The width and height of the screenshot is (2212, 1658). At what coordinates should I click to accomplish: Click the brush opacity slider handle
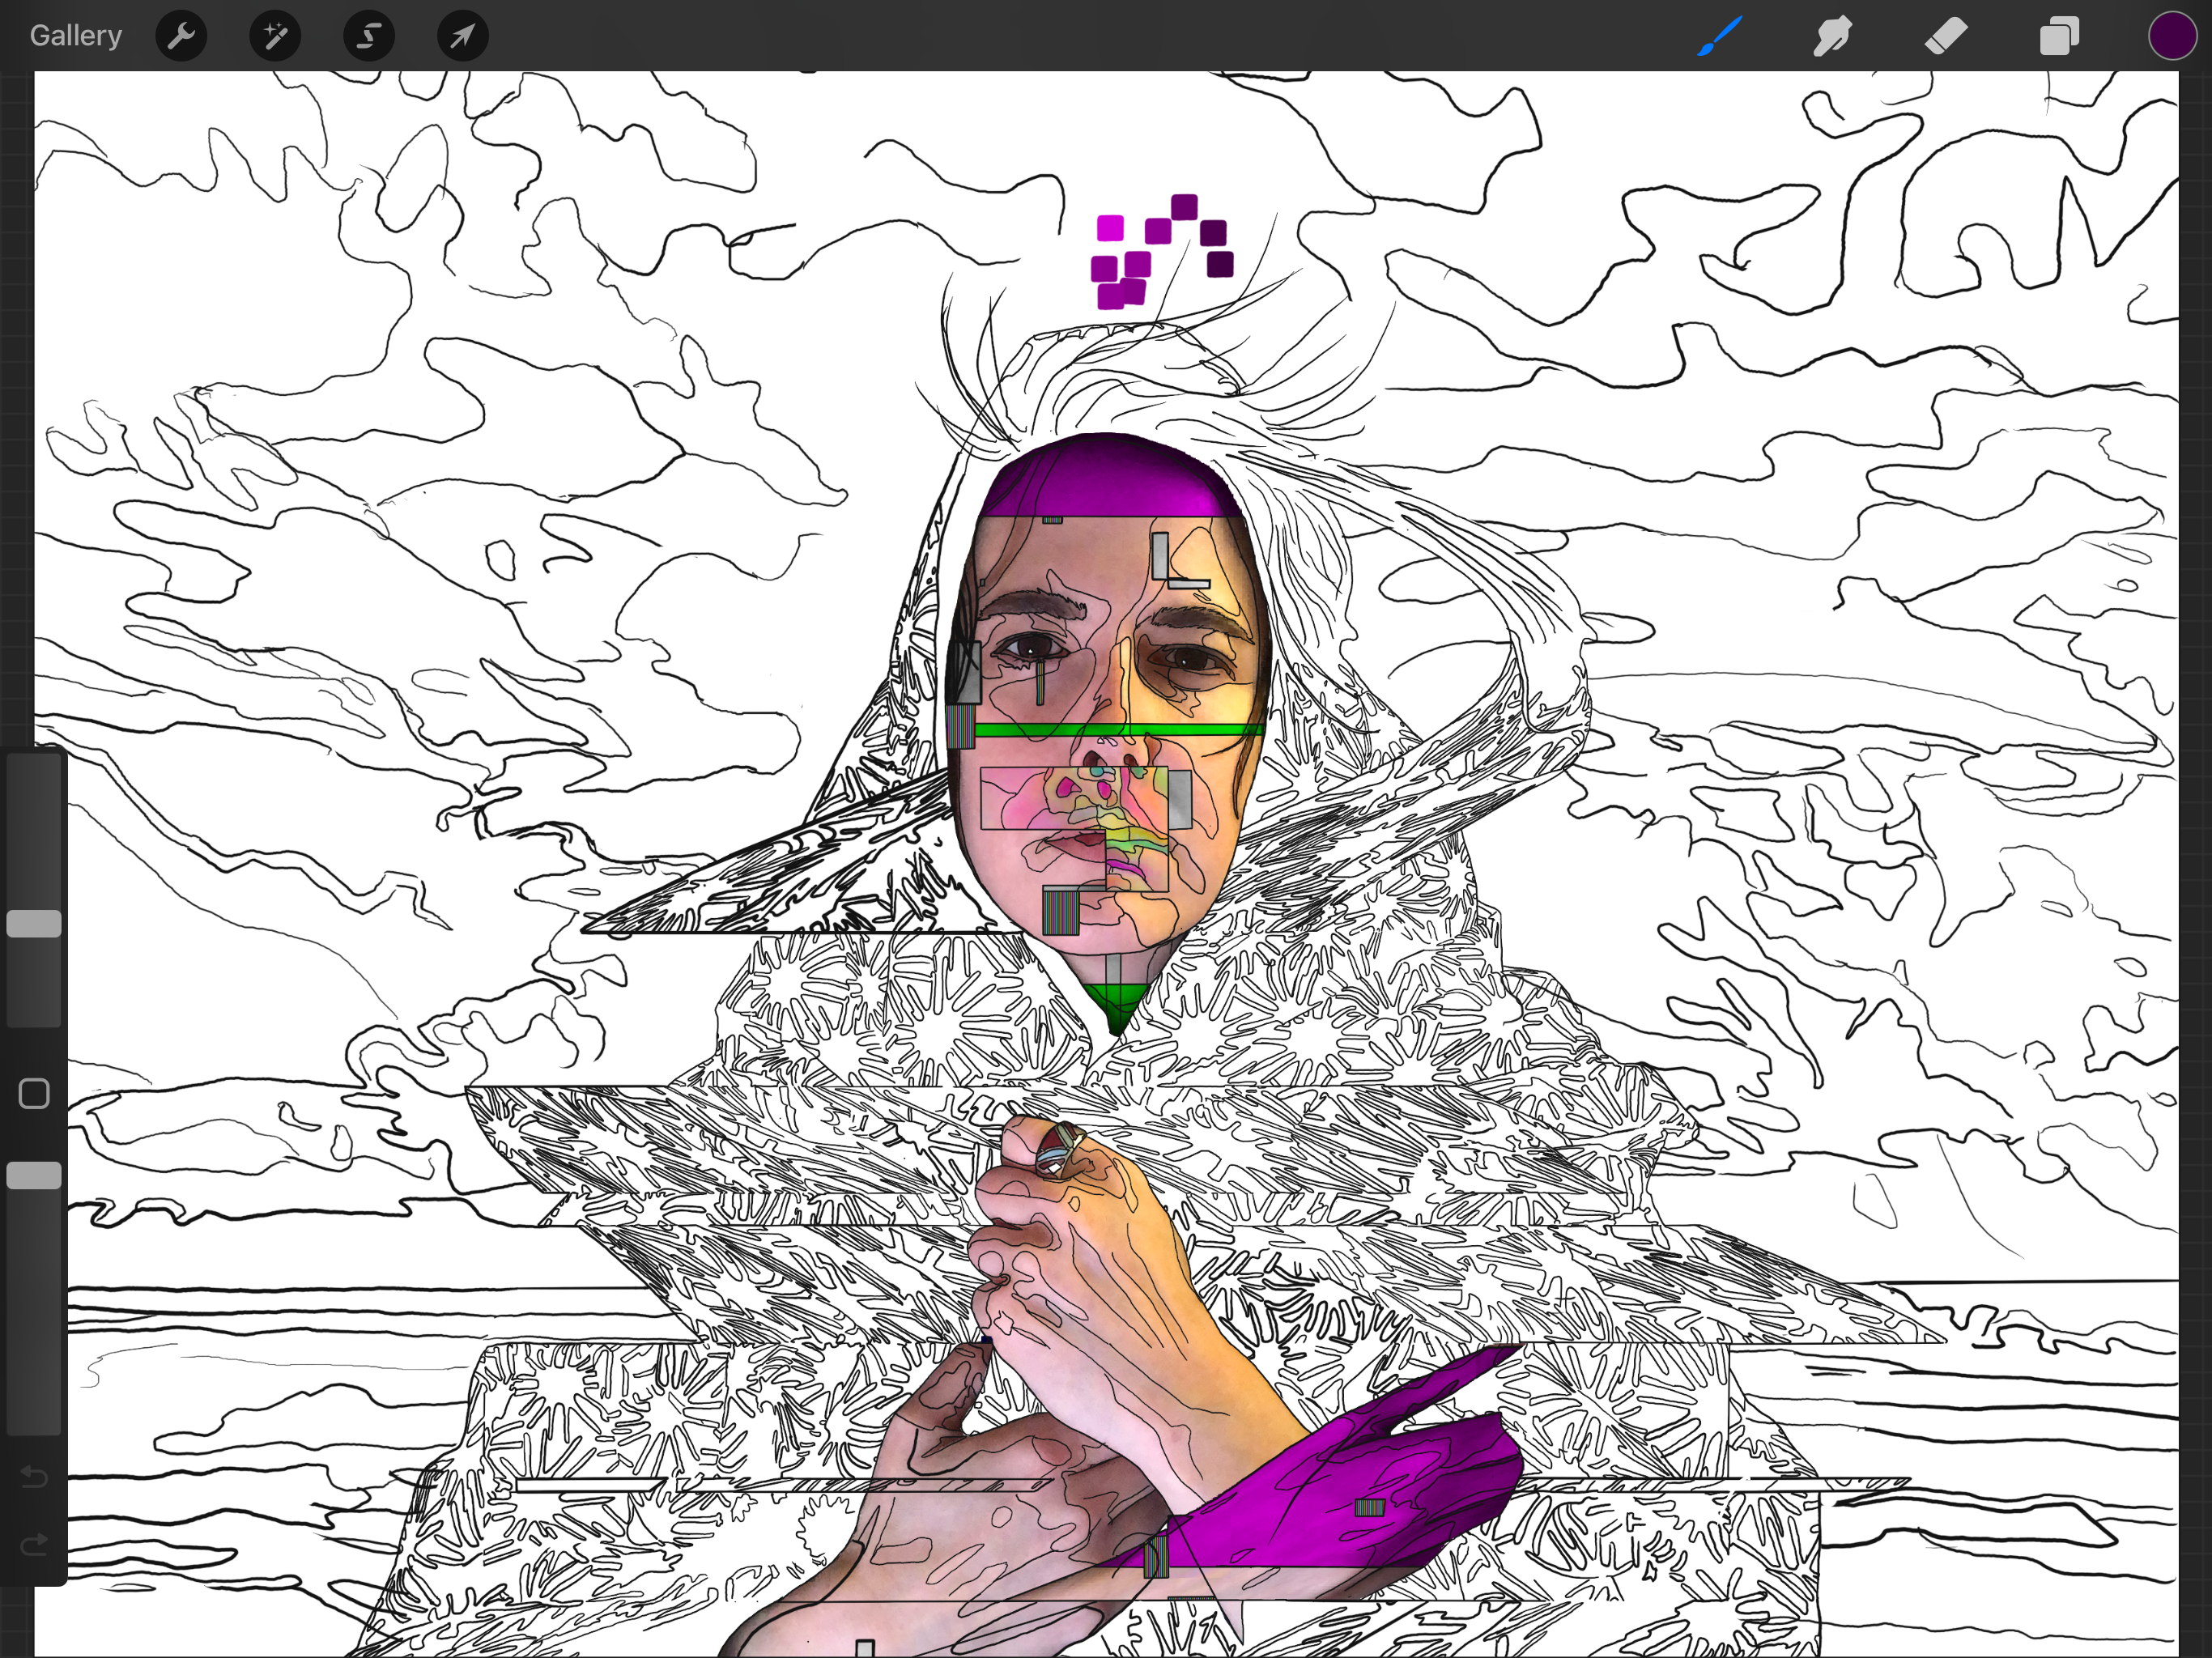point(34,1175)
